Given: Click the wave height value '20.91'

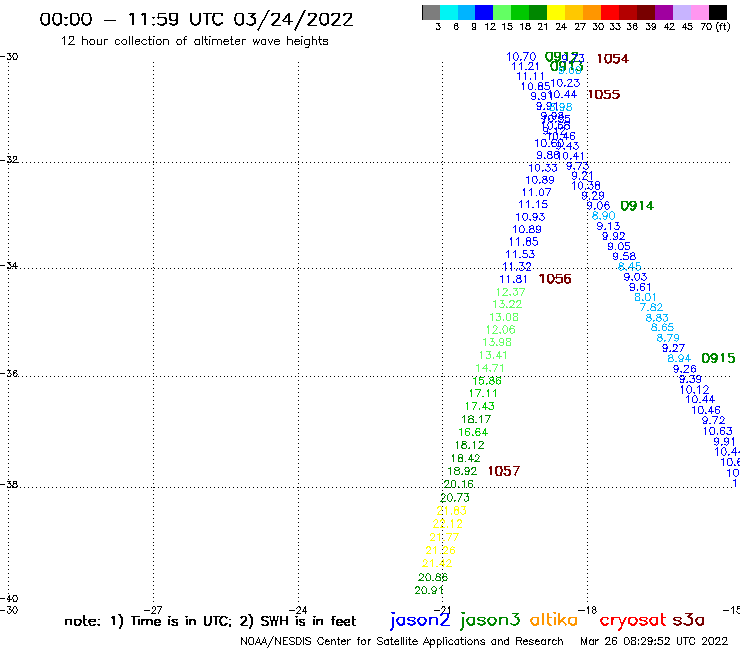Looking at the screenshot, I should pyautogui.click(x=429, y=590).
